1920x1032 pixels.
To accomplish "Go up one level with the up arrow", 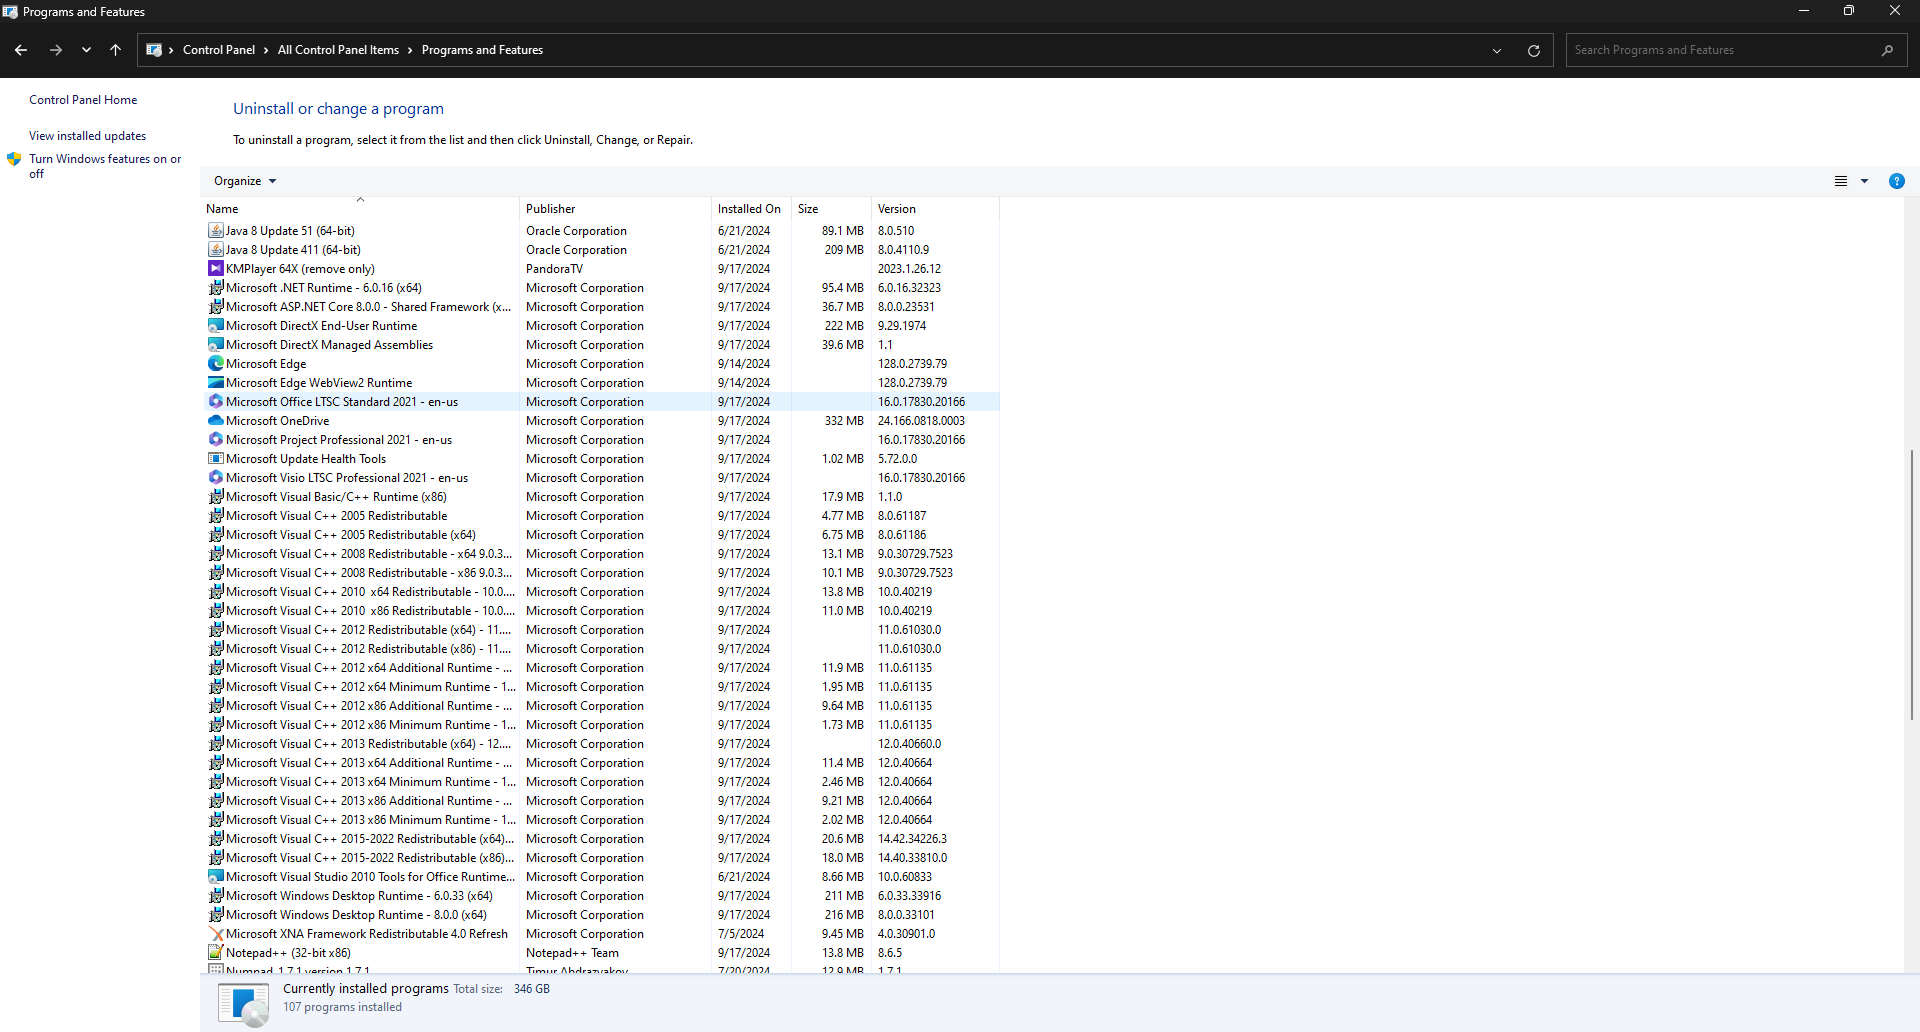I will pos(115,50).
